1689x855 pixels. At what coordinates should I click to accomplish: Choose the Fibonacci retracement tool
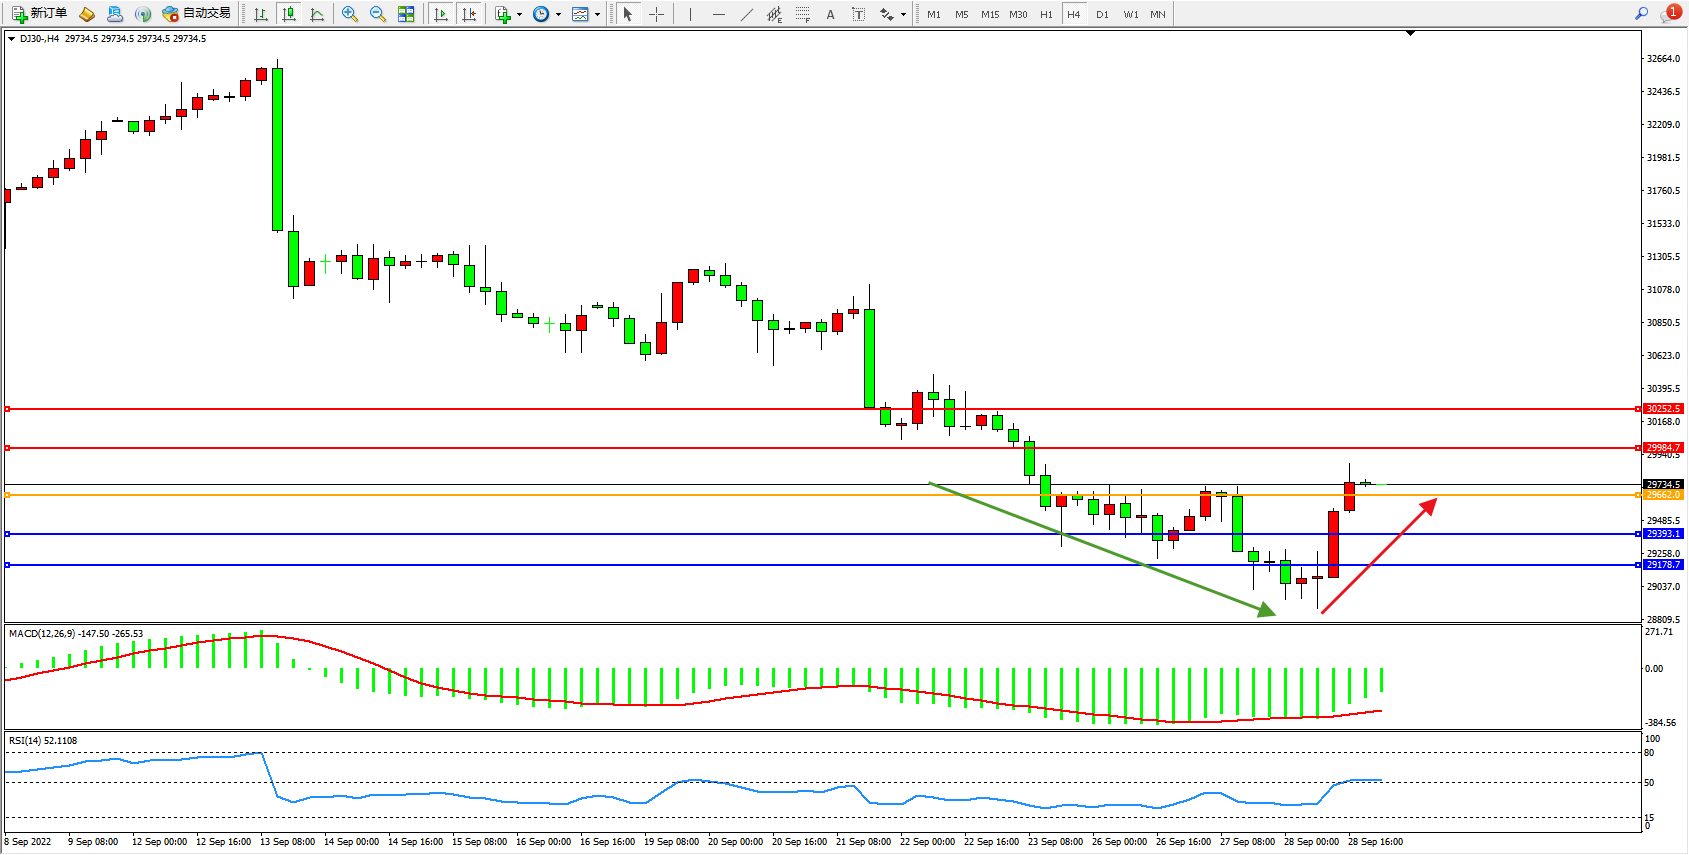coord(802,14)
